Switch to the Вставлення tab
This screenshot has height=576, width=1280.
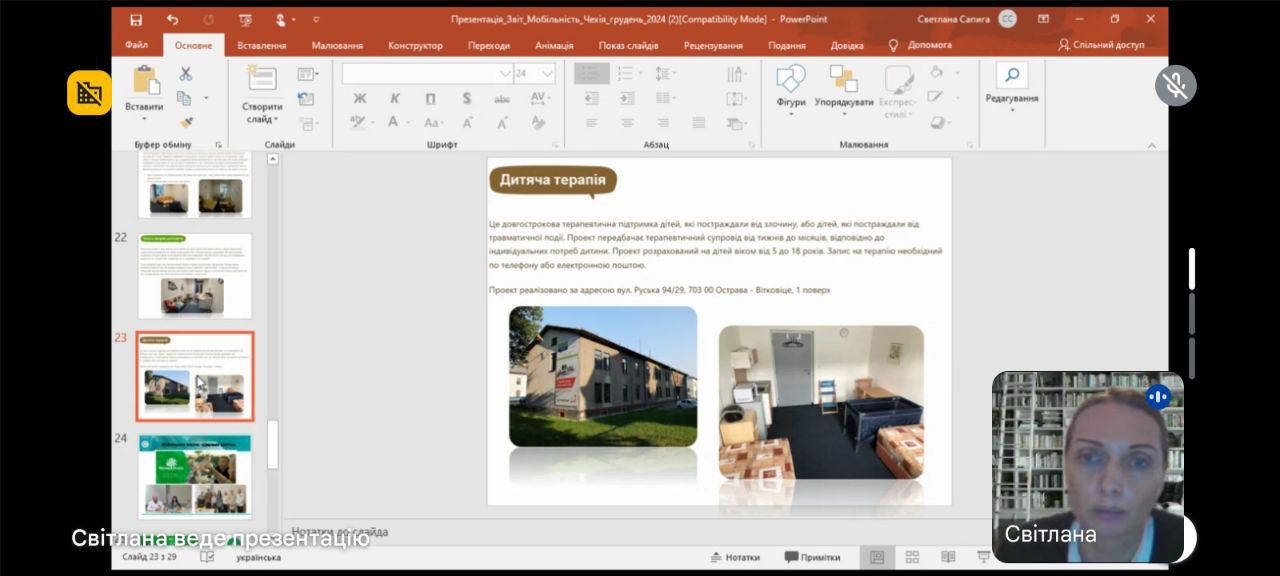point(262,45)
